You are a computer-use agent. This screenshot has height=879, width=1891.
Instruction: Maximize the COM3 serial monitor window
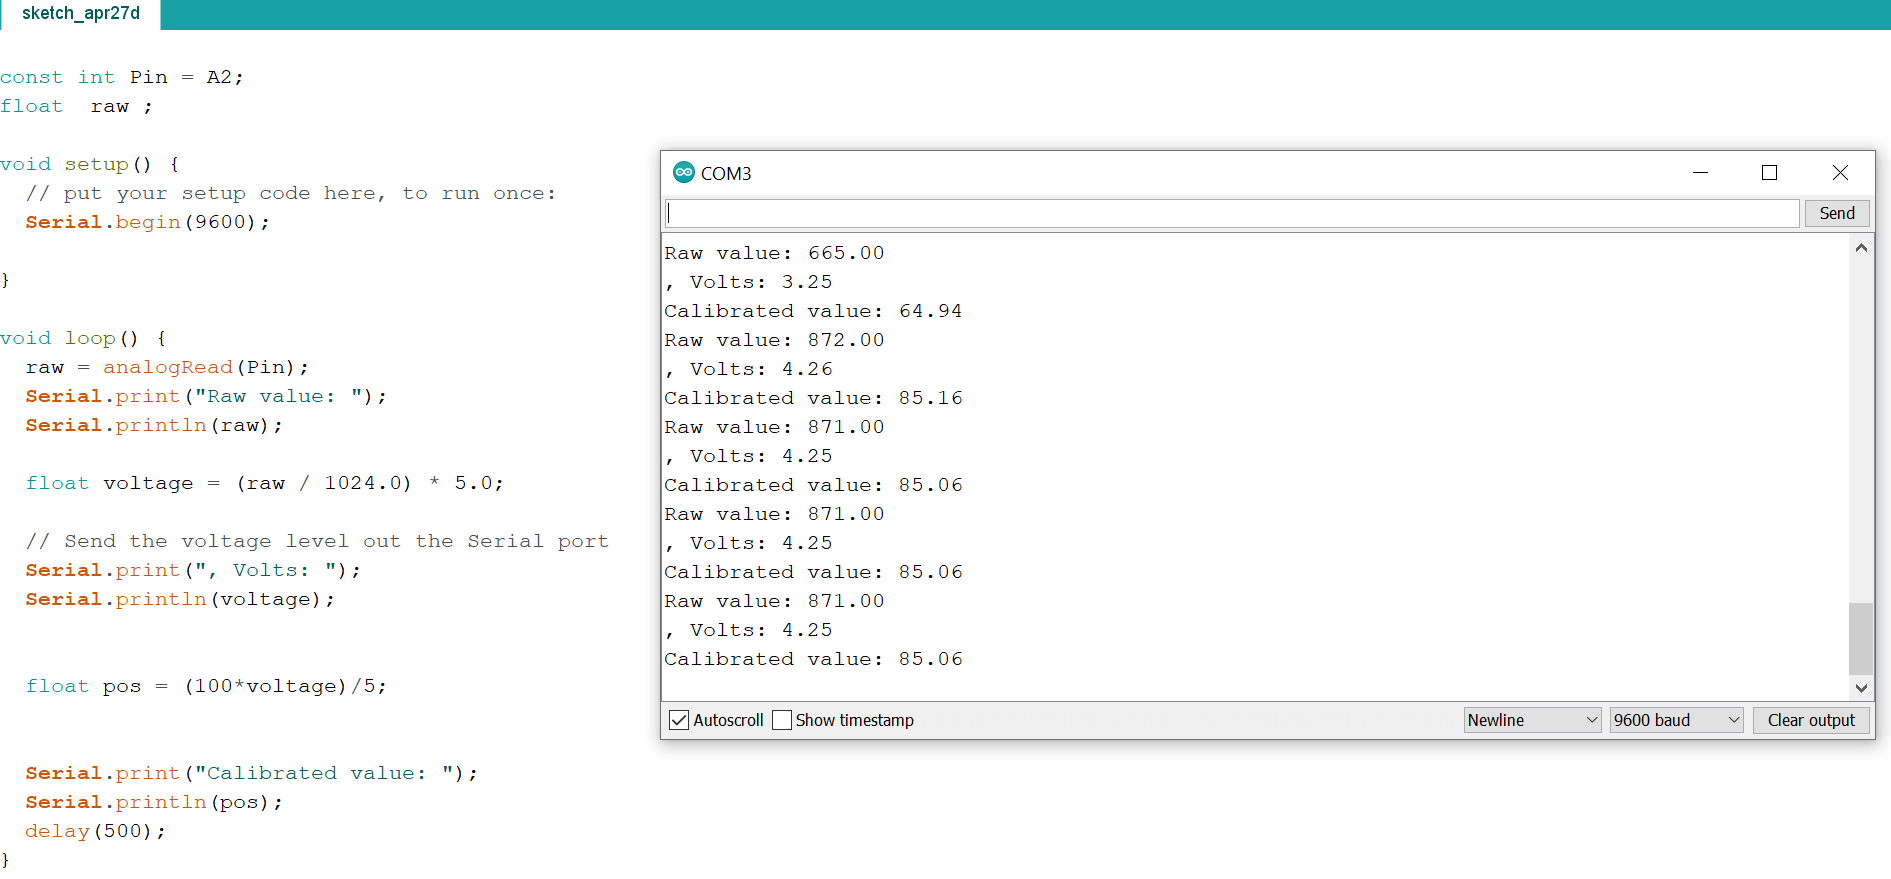click(x=1769, y=173)
